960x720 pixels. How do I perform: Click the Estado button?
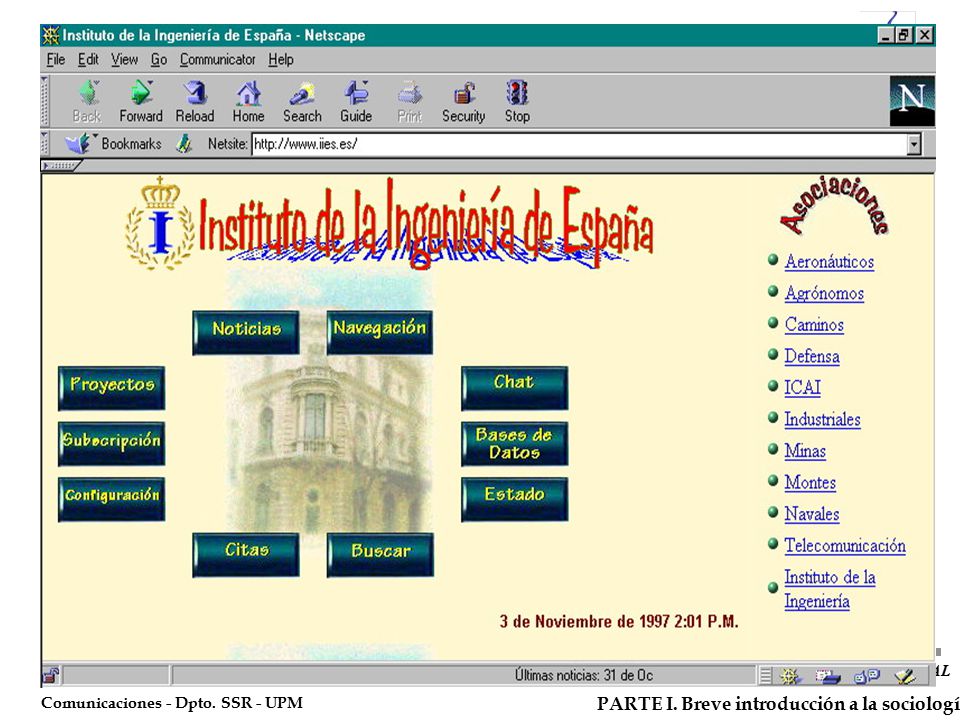click(x=514, y=499)
